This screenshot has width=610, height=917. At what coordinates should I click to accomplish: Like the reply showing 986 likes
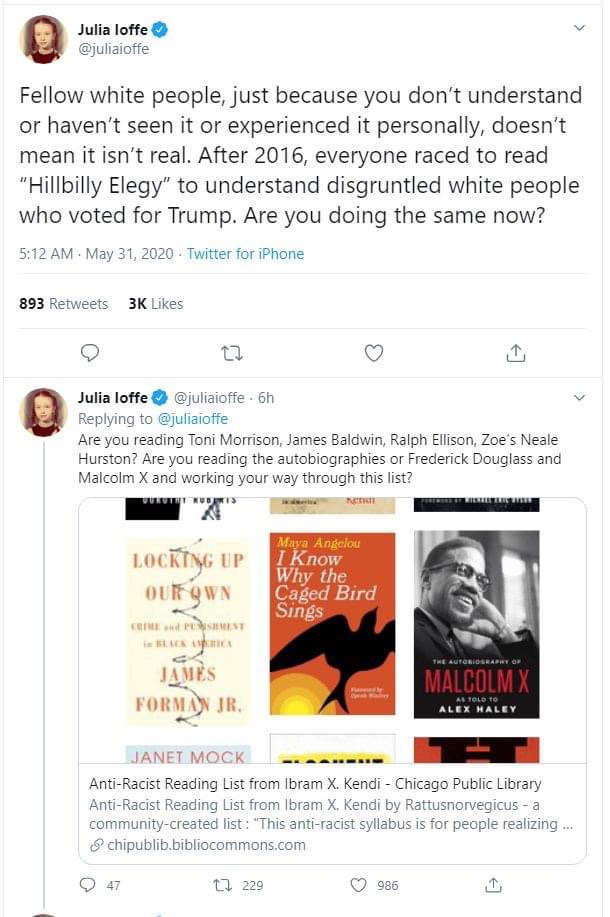(359, 885)
